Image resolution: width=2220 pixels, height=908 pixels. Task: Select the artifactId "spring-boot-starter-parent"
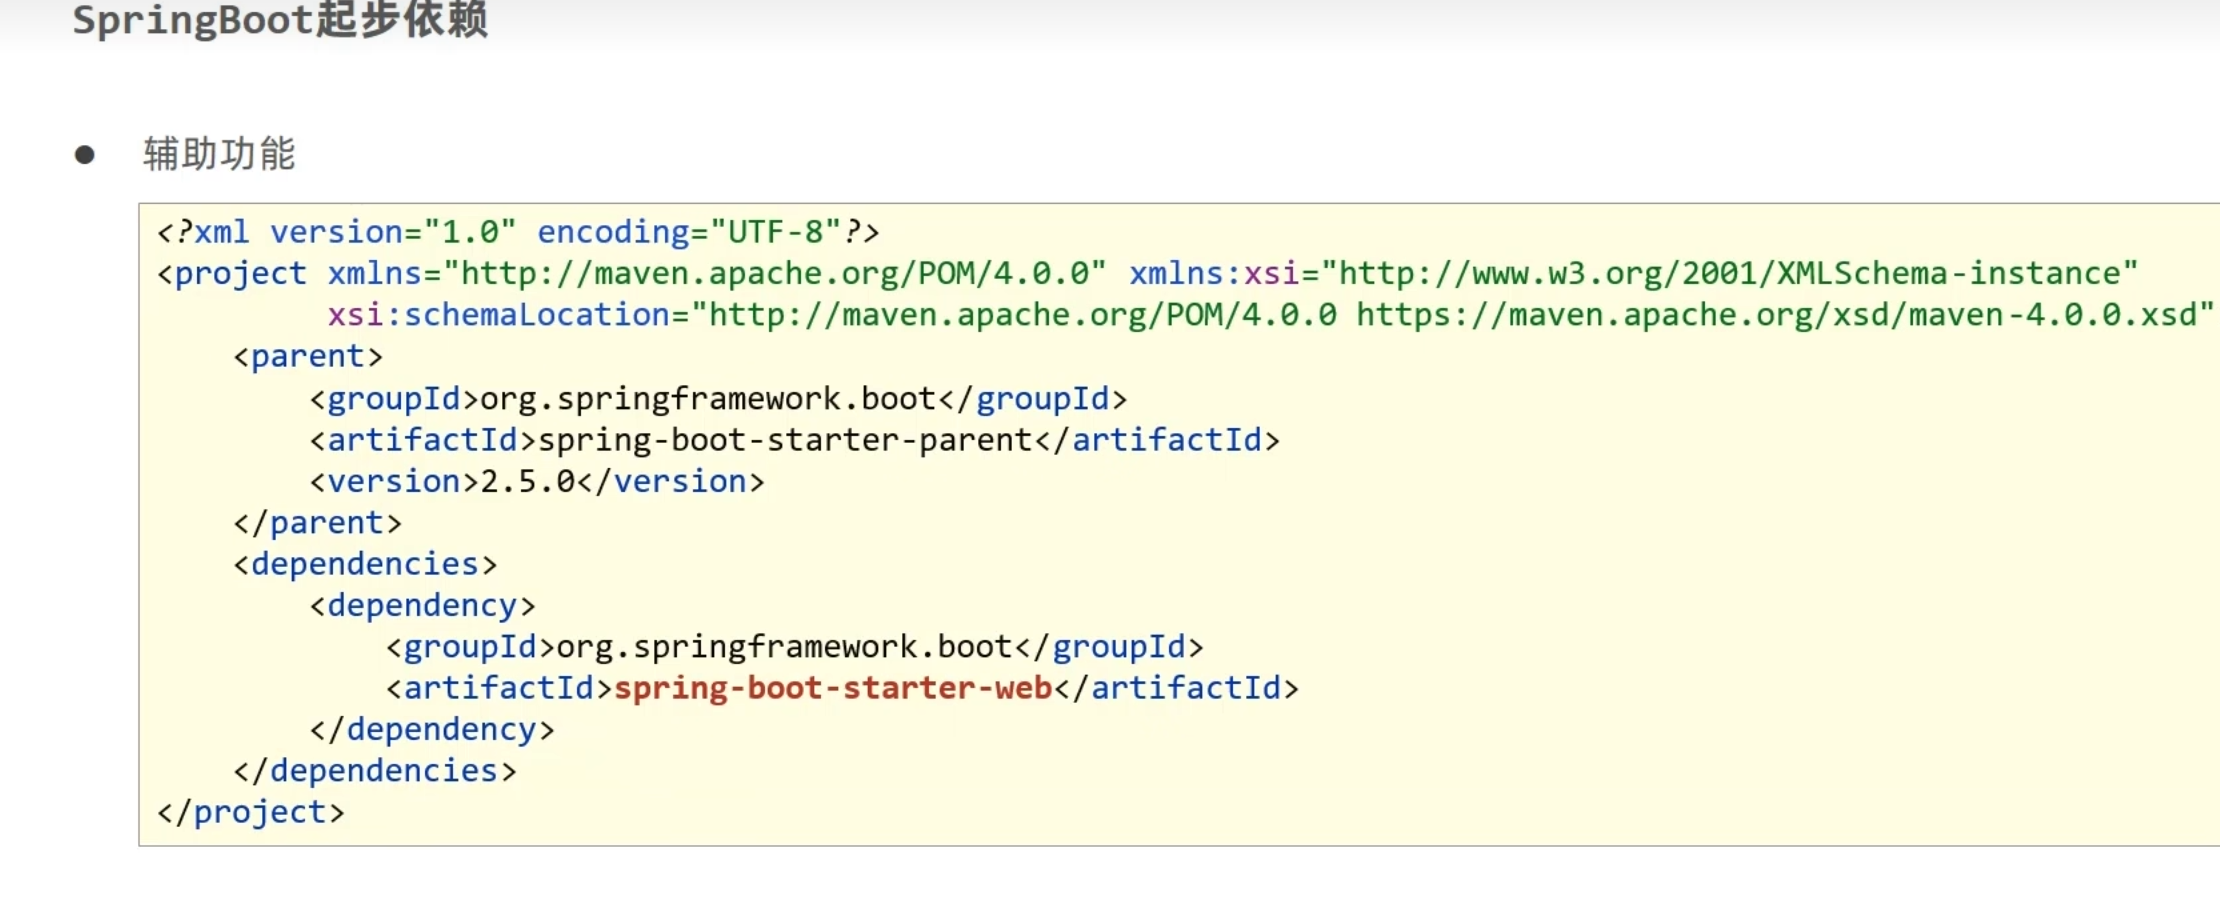[785, 440]
